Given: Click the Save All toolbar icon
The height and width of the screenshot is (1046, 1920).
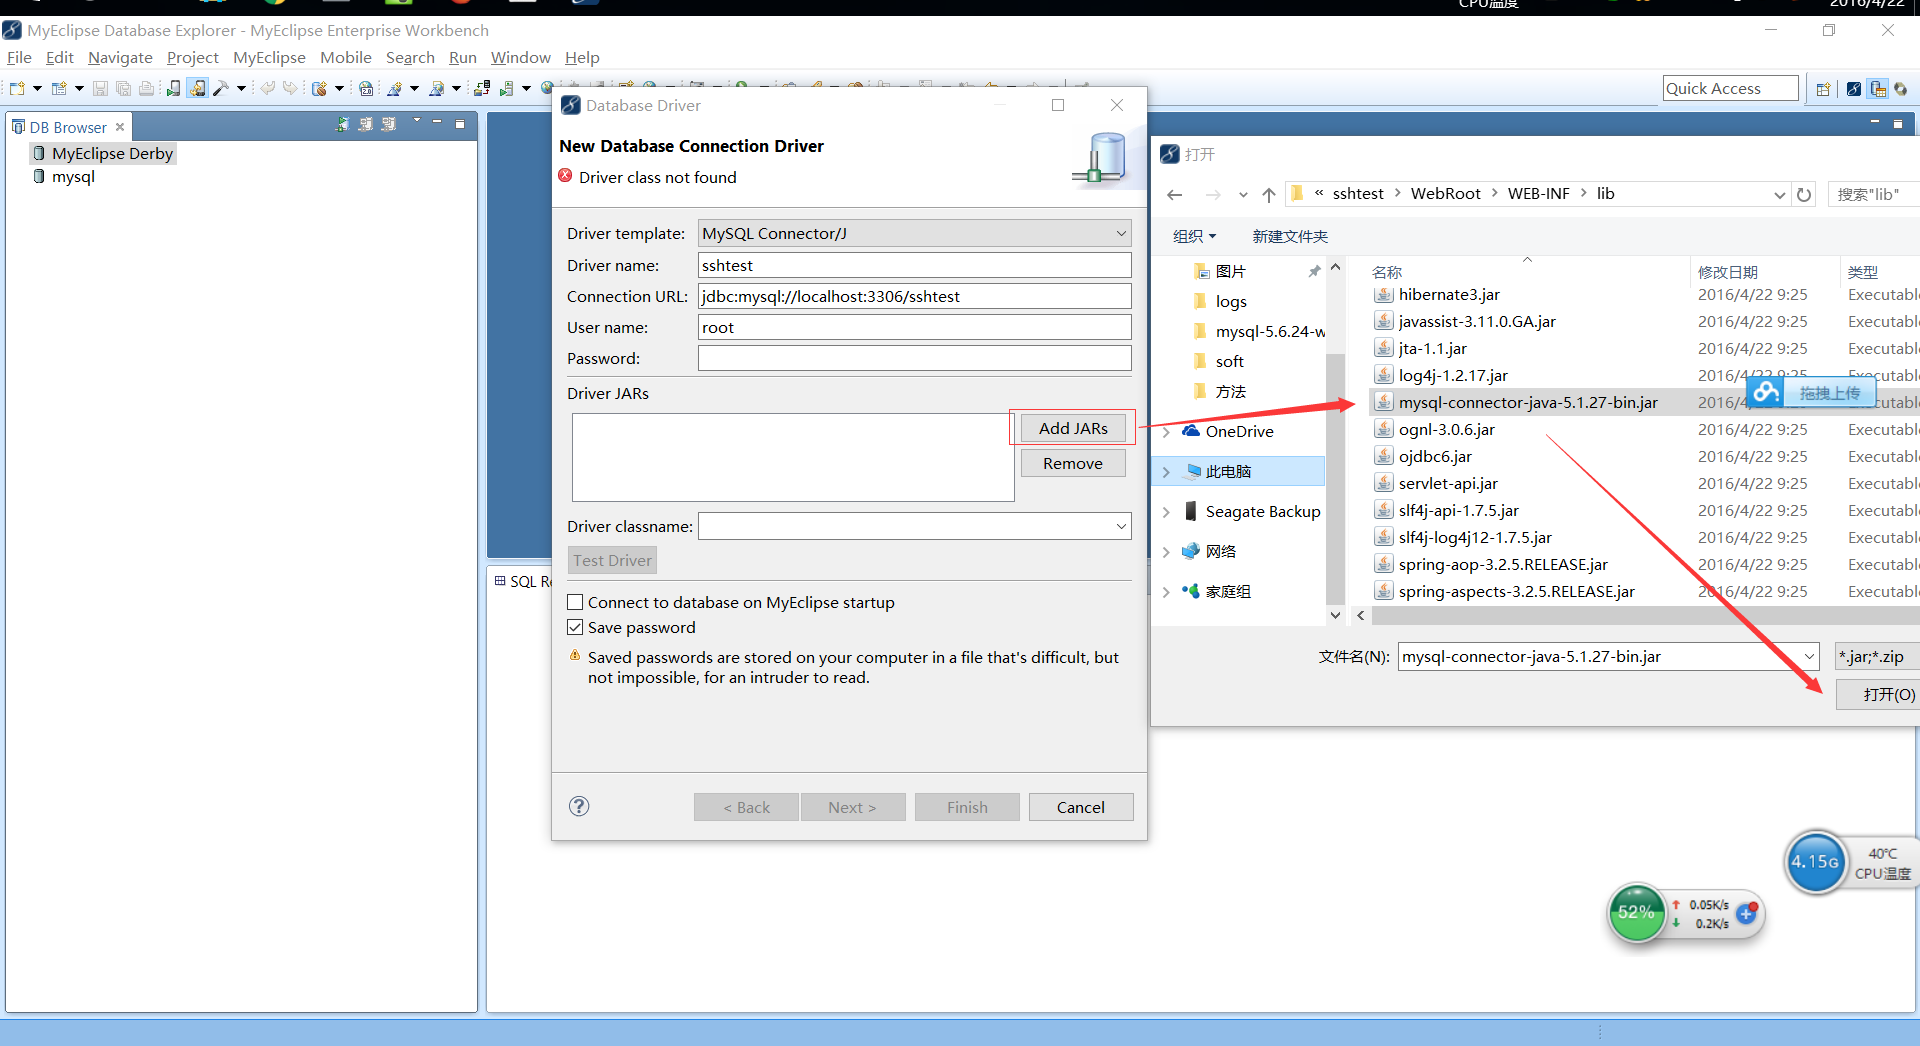Looking at the screenshot, I should (x=123, y=89).
